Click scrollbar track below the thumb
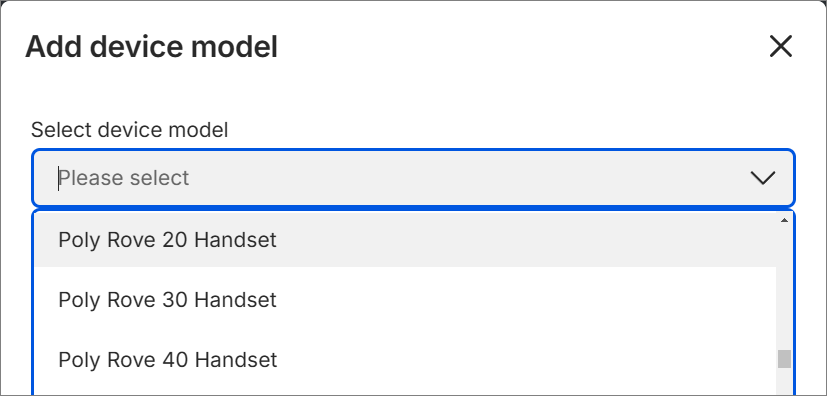 click(x=784, y=382)
